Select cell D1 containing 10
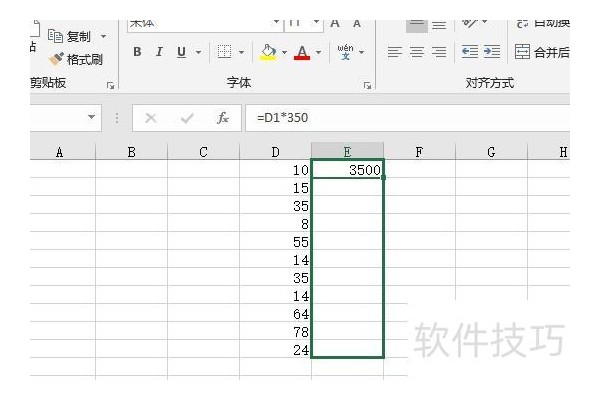Image resolution: width=600 pixels, height=400 pixels. (275, 169)
